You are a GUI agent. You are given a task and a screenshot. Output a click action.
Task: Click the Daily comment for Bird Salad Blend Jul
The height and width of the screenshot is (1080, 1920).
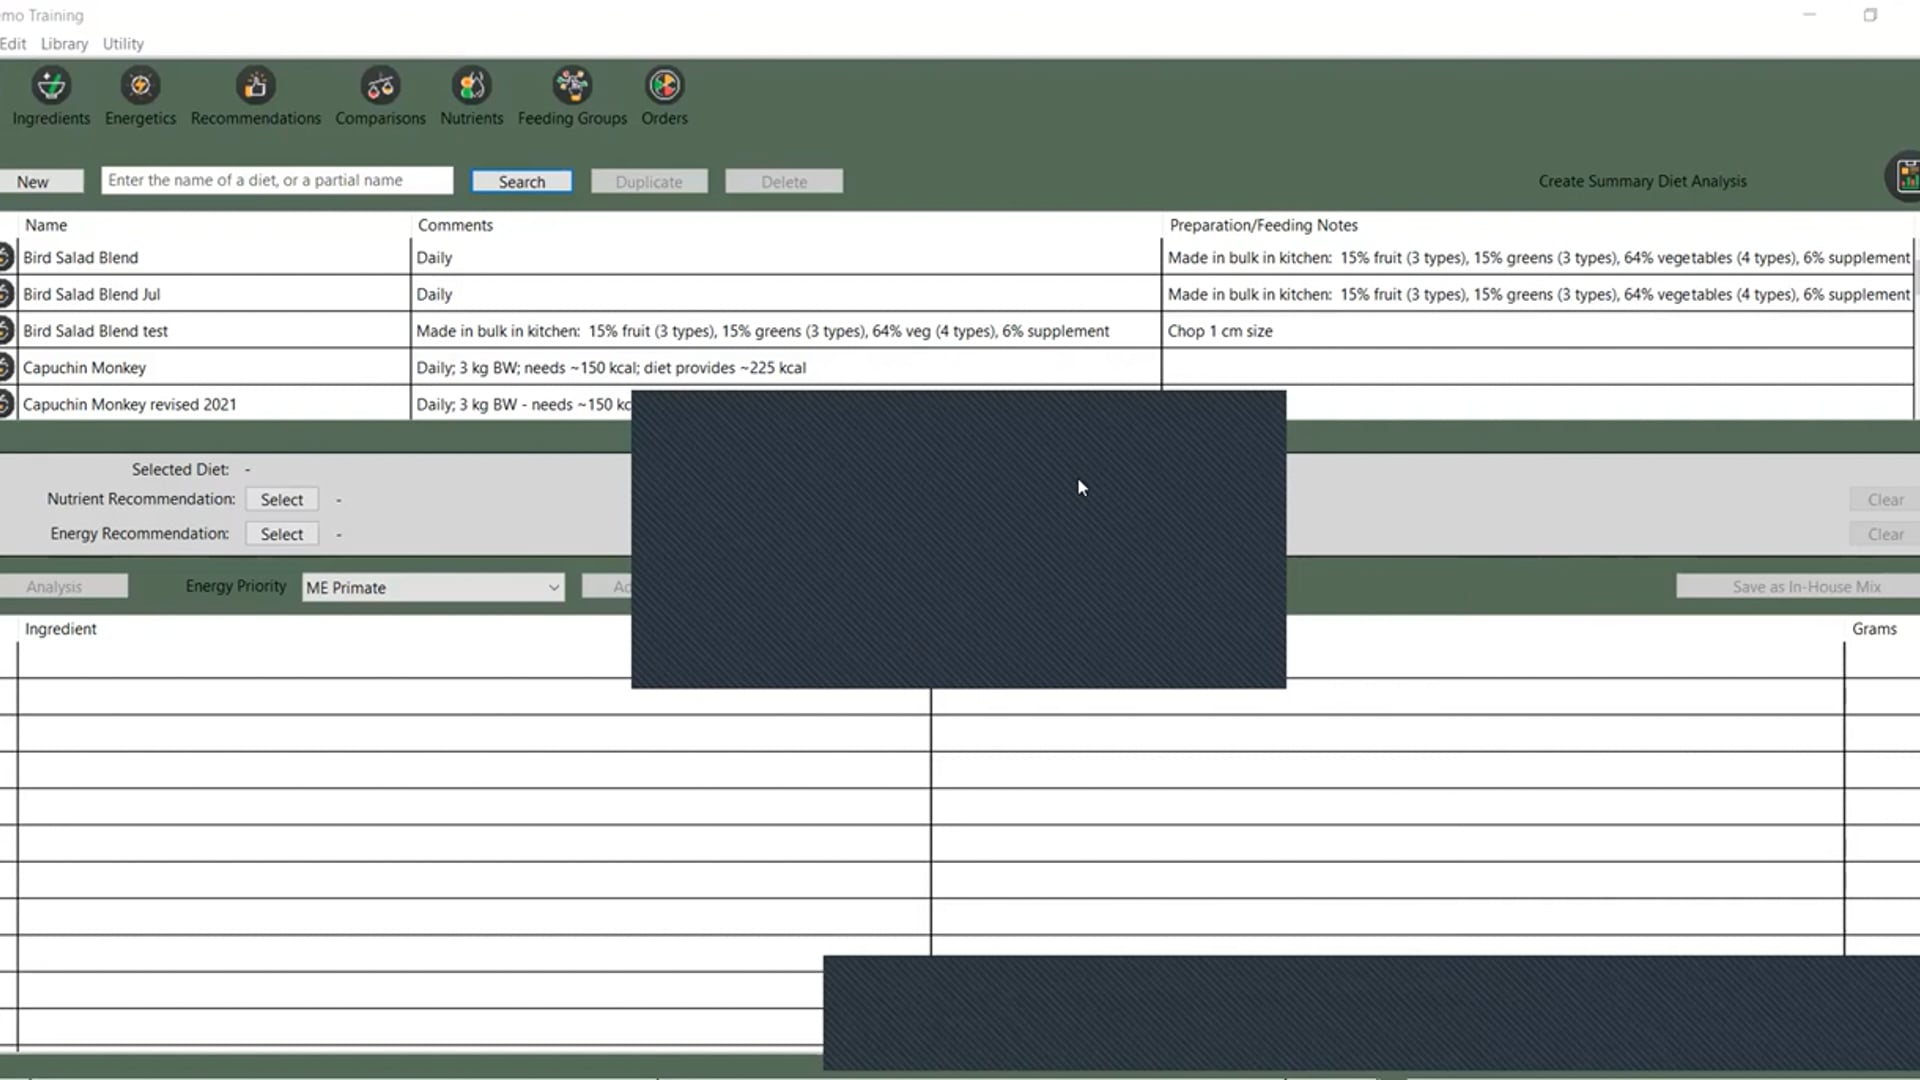(434, 294)
